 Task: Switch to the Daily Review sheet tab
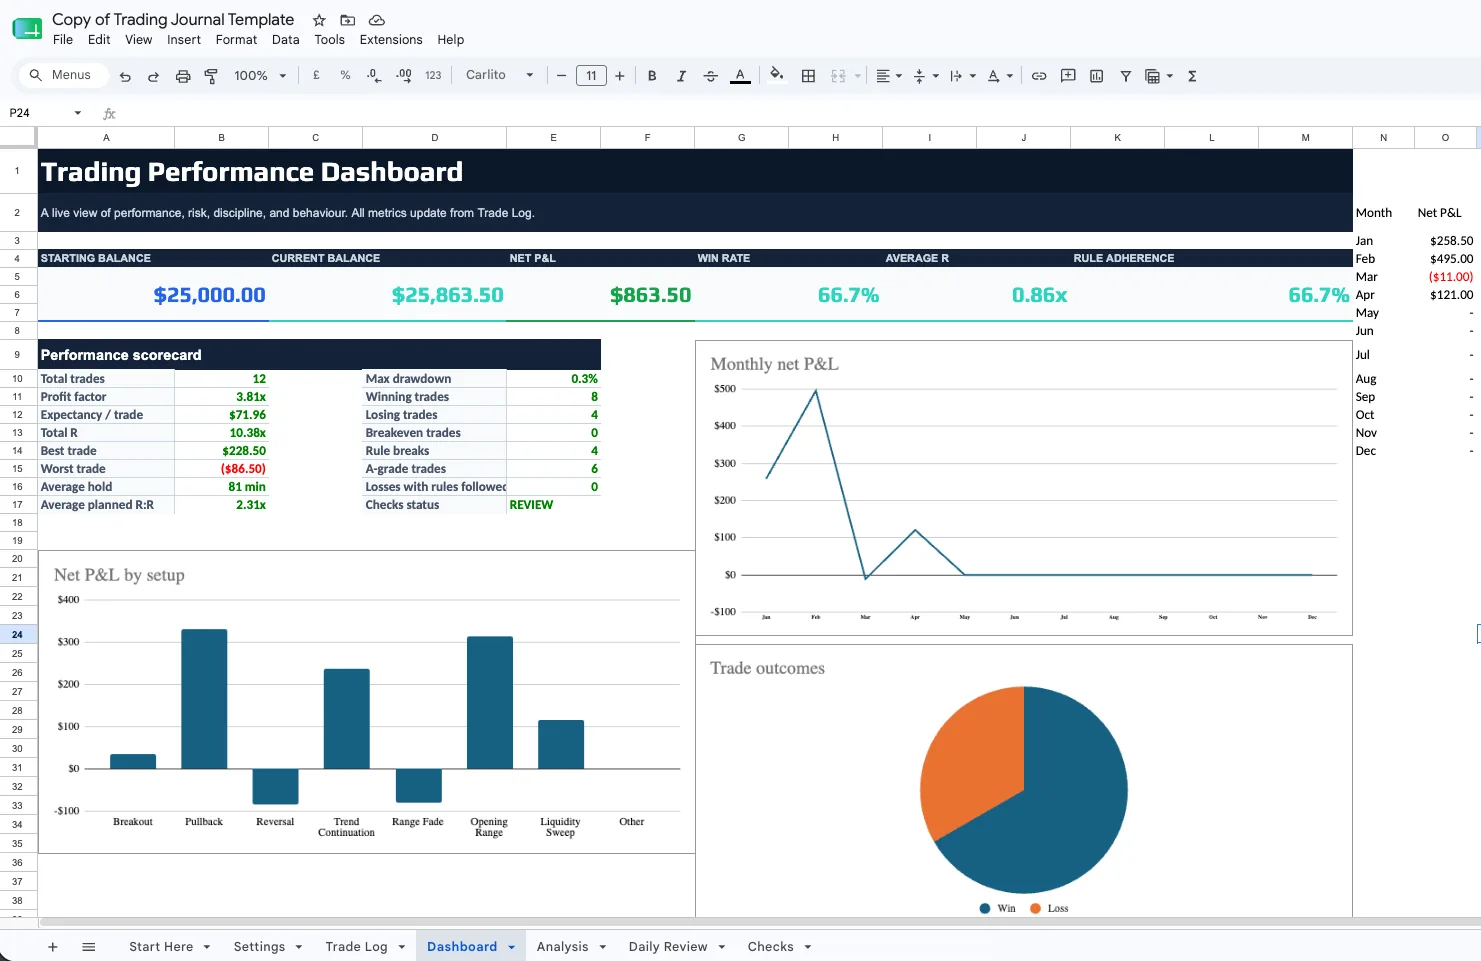668,947
